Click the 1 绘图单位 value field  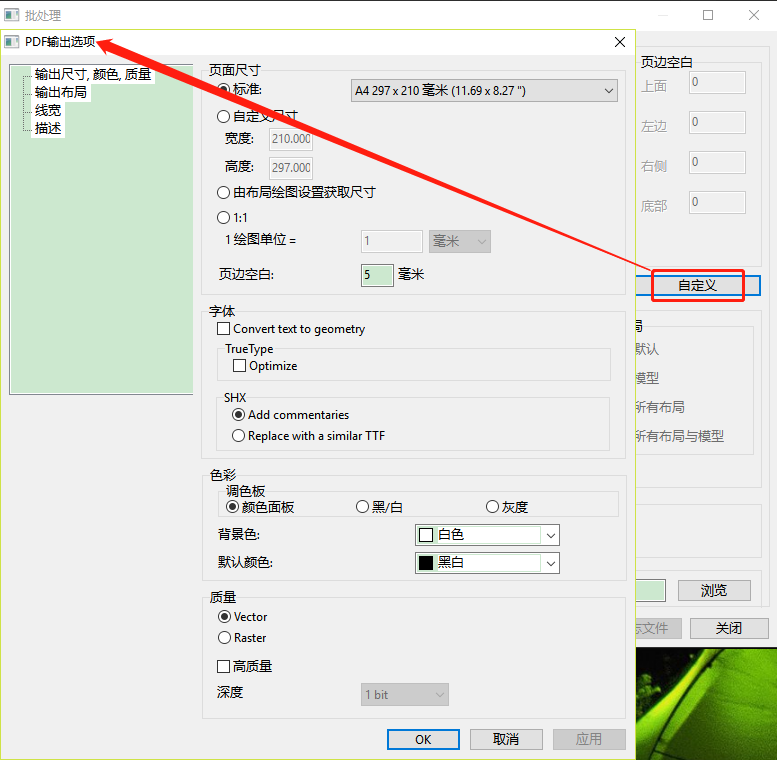(x=391, y=241)
